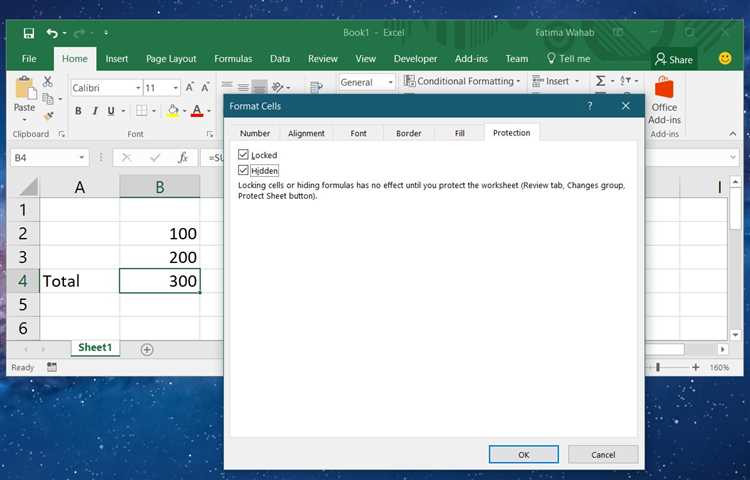This screenshot has width=750, height=480.
Task: Open the Calibri font name dropdown
Action: [x=138, y=88]
